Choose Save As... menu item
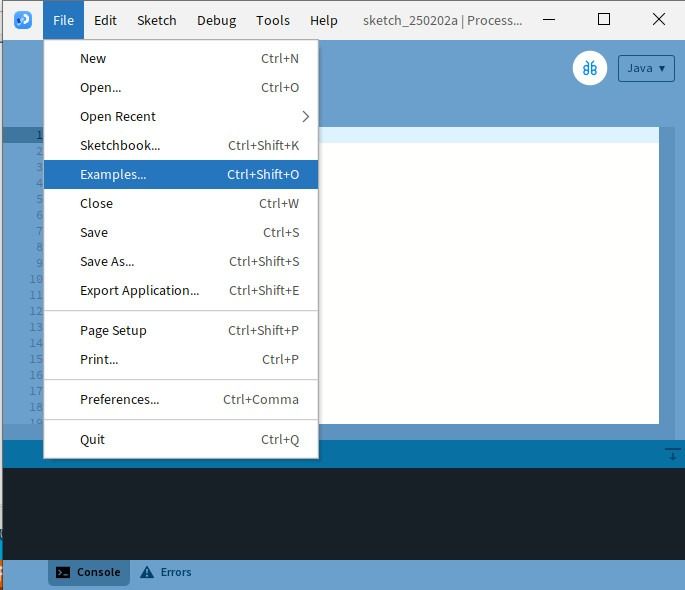 coord(181,261)
